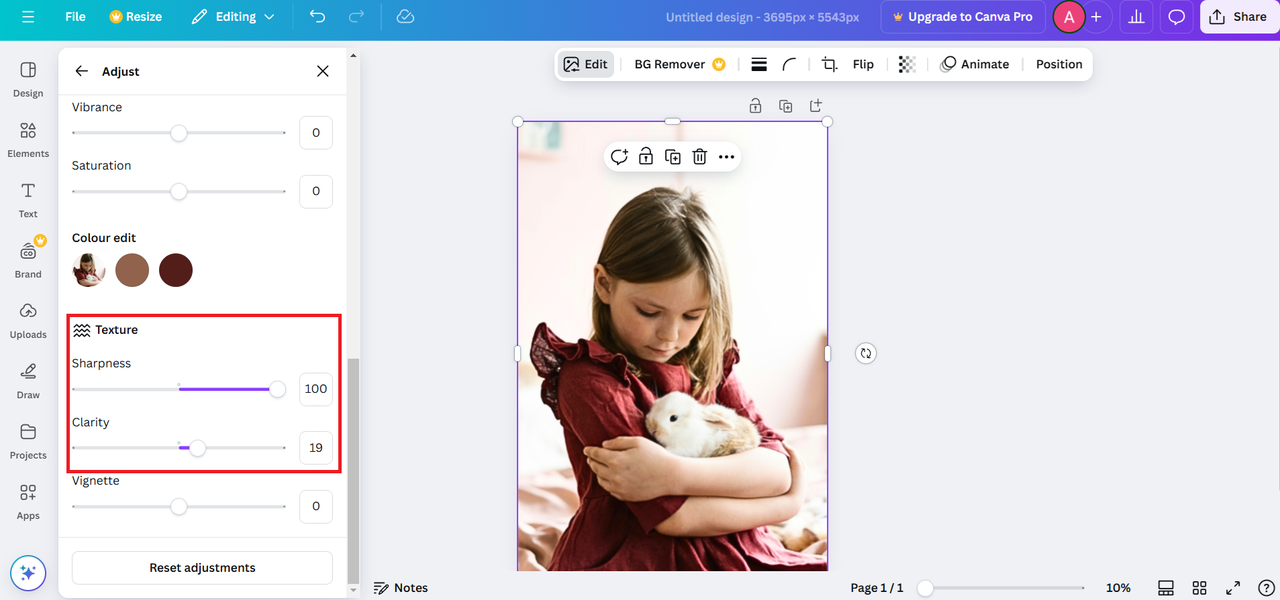Upgrade to Canva Pro
This screenshot has width=1280, height=600.
point(962,17)
